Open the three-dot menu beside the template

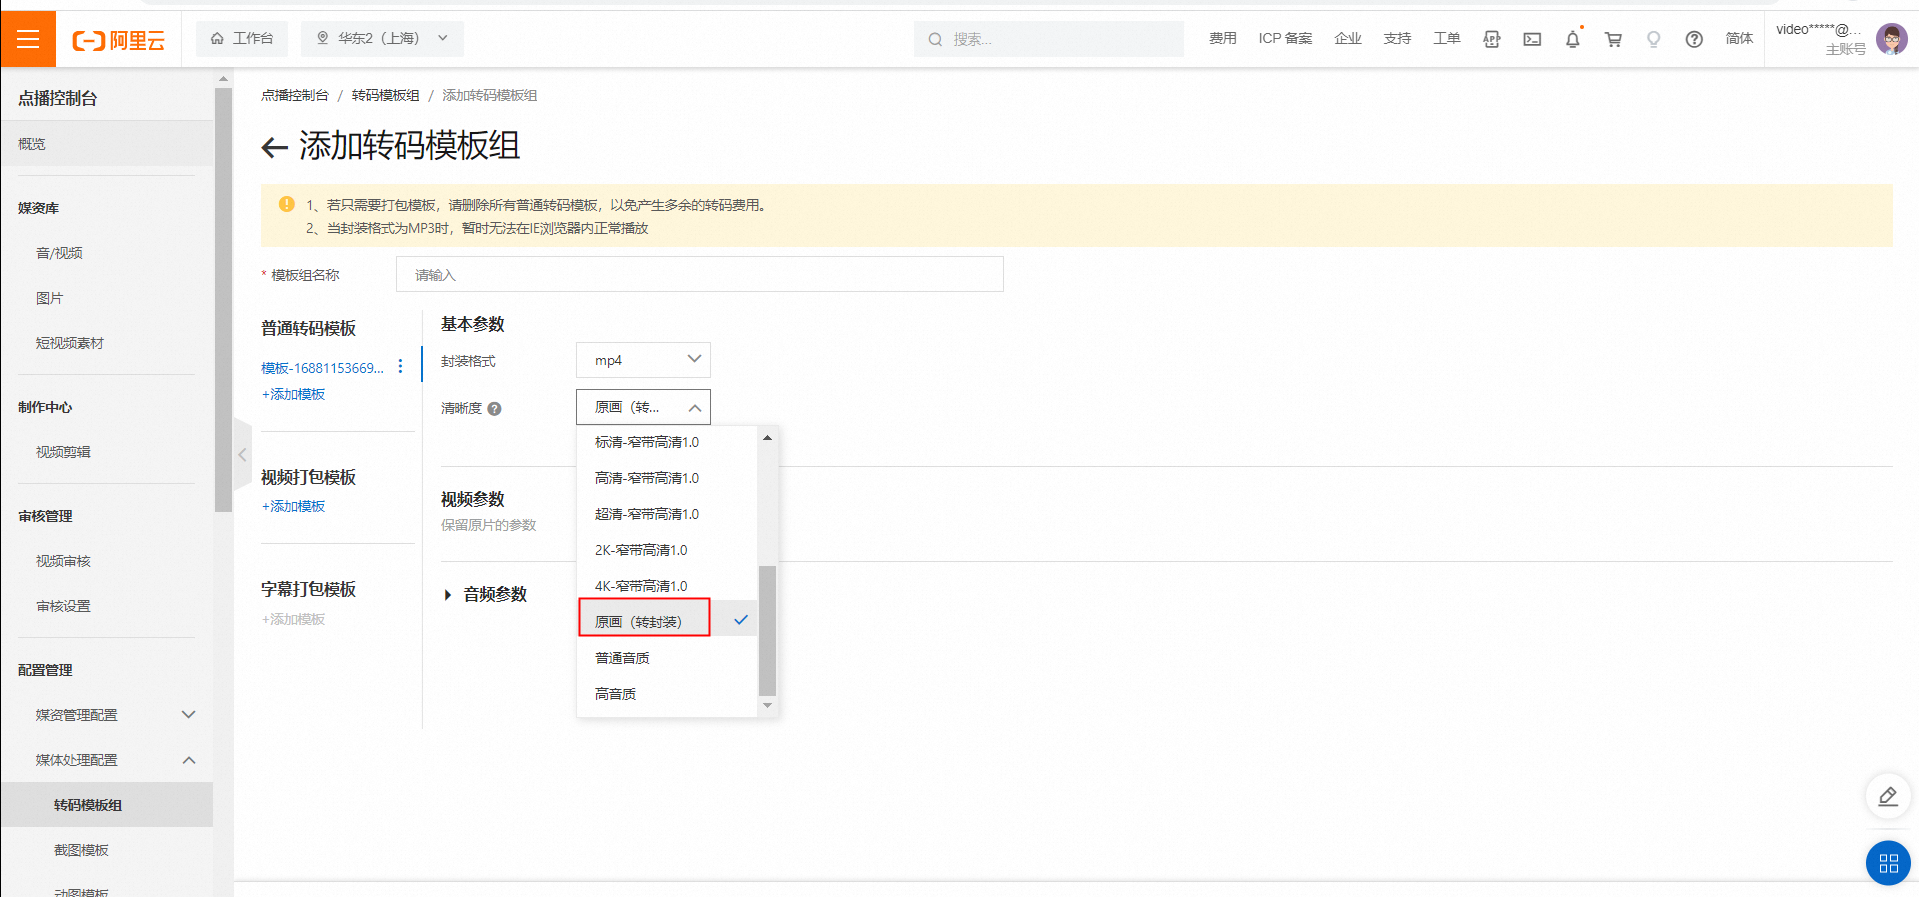point(400,367)
